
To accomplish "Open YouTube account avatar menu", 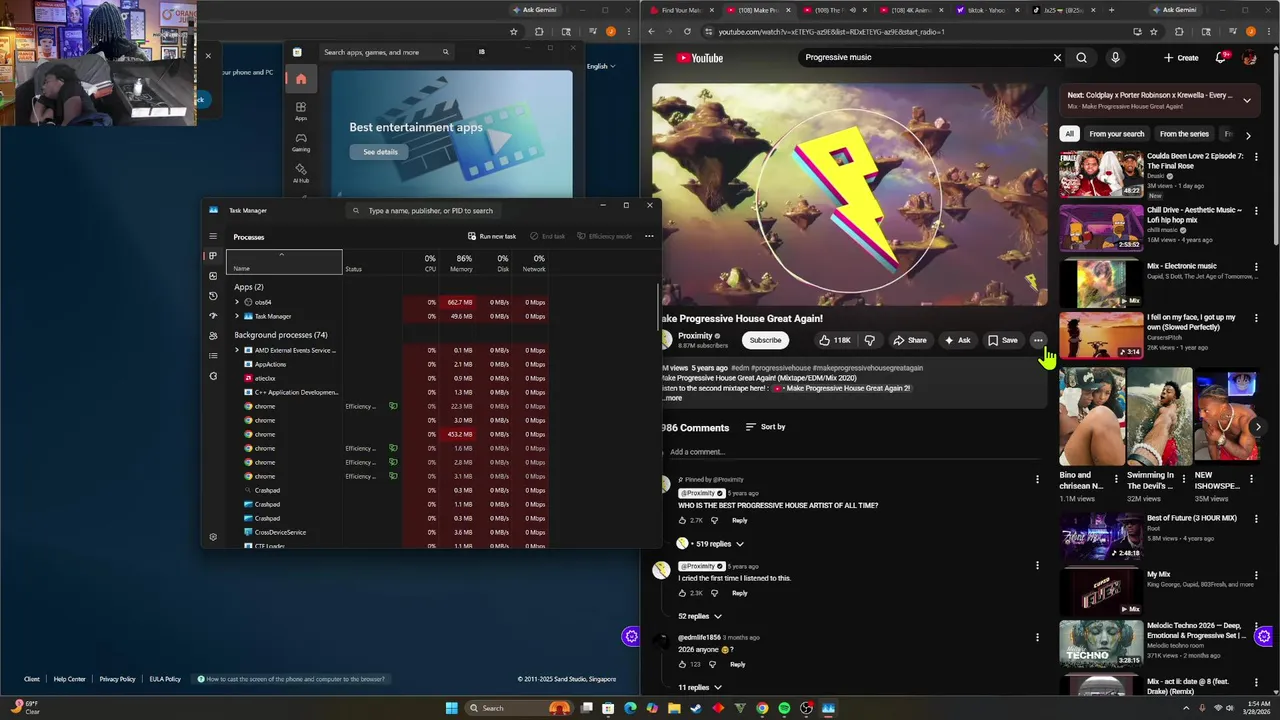I will tap(1249, 58).
